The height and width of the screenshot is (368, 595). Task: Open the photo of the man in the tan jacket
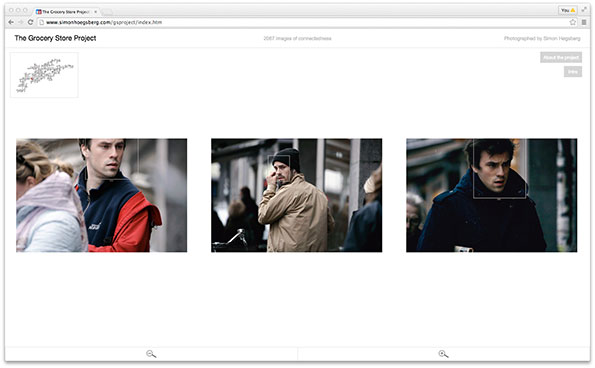coord(297,195)
